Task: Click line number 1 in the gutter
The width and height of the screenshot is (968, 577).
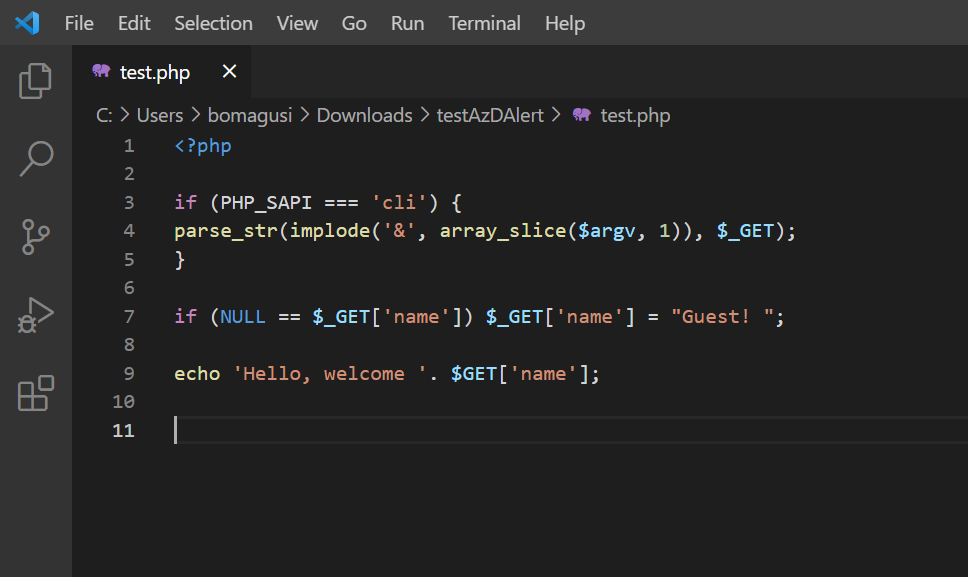Action: click(x=129, y=146)
